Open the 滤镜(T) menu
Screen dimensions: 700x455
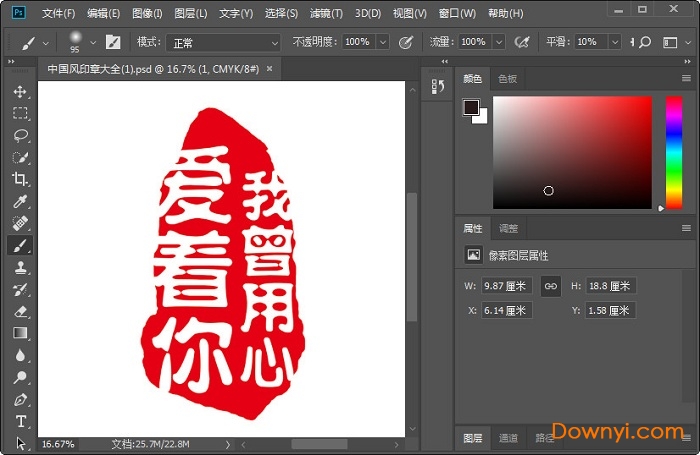(x=326, y=14)
